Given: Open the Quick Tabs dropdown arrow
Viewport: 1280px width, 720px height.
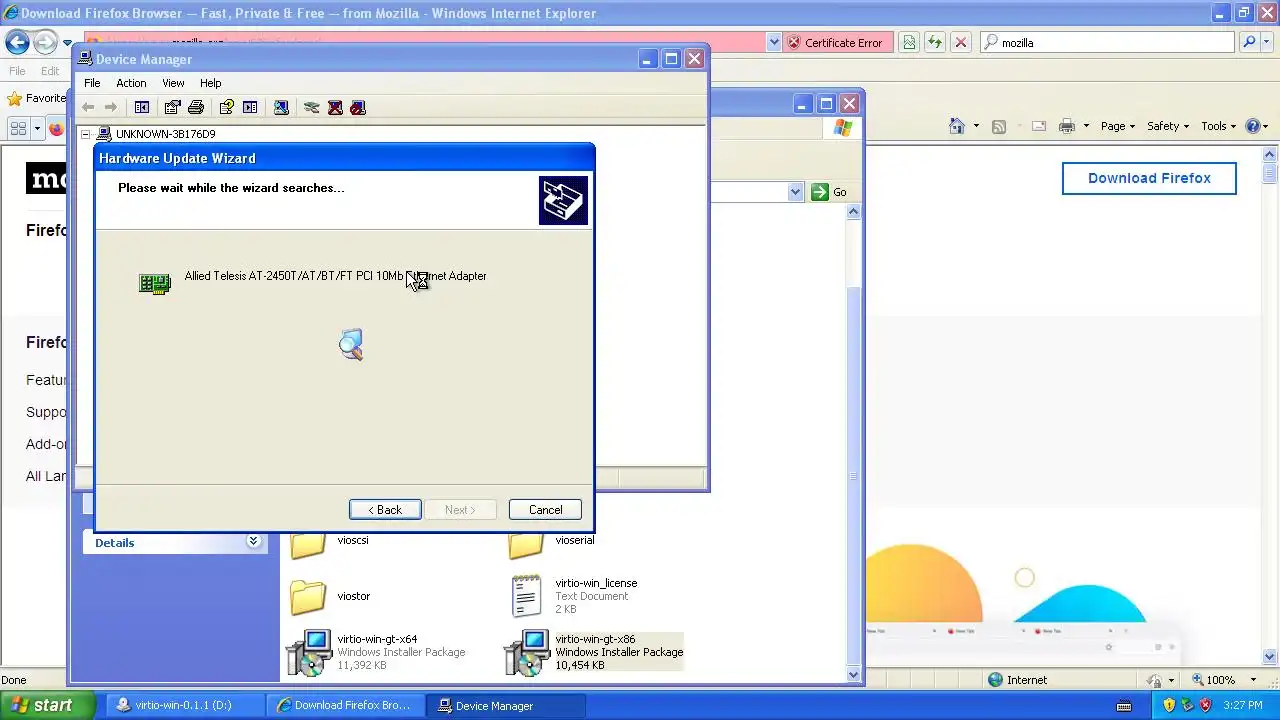Looking at the screenshot, I should pyautogui.click(x=37, y=128).
